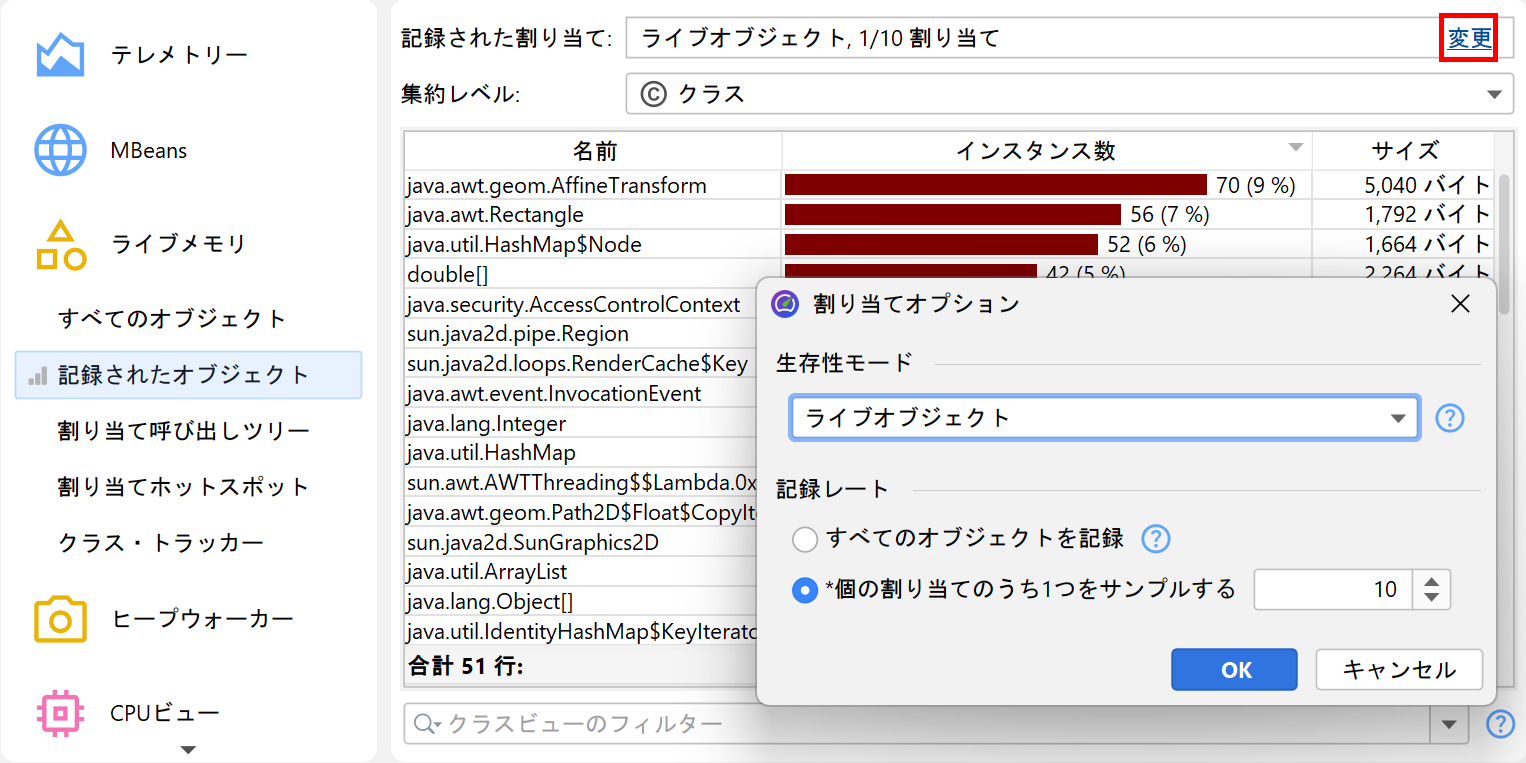Click the キャンセル button
Viewport: 1526px width, 763px height.
(x=1398, y=670)
